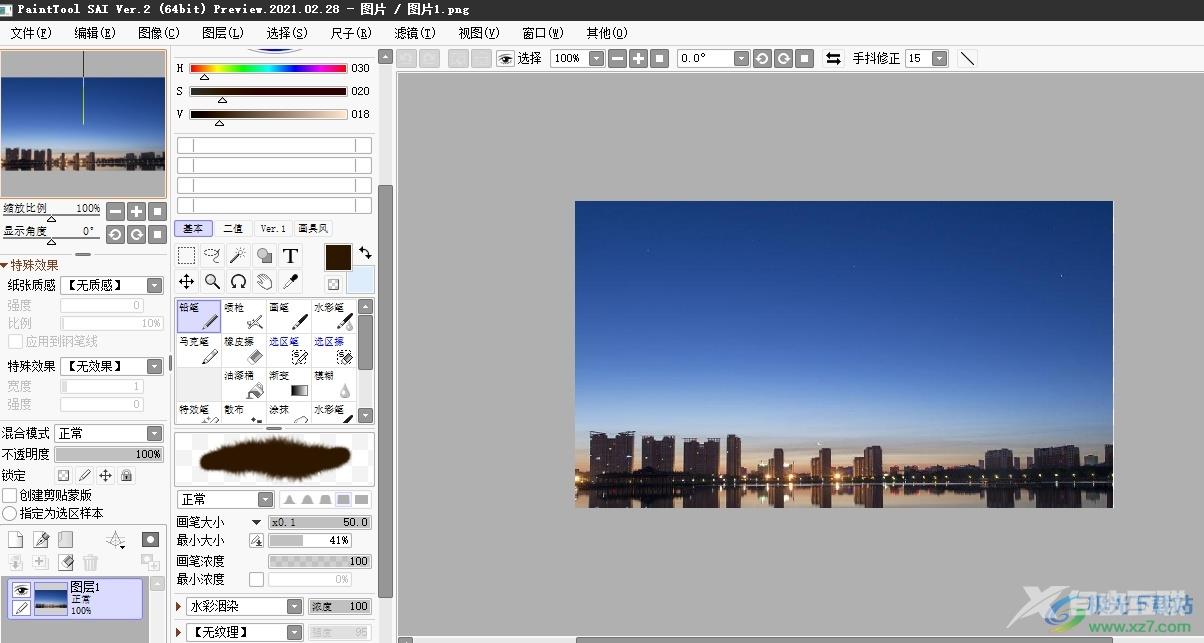1204x643 pixels.
Task: Switch to the Ver.1 brush tab
Action: pos(273,229)
